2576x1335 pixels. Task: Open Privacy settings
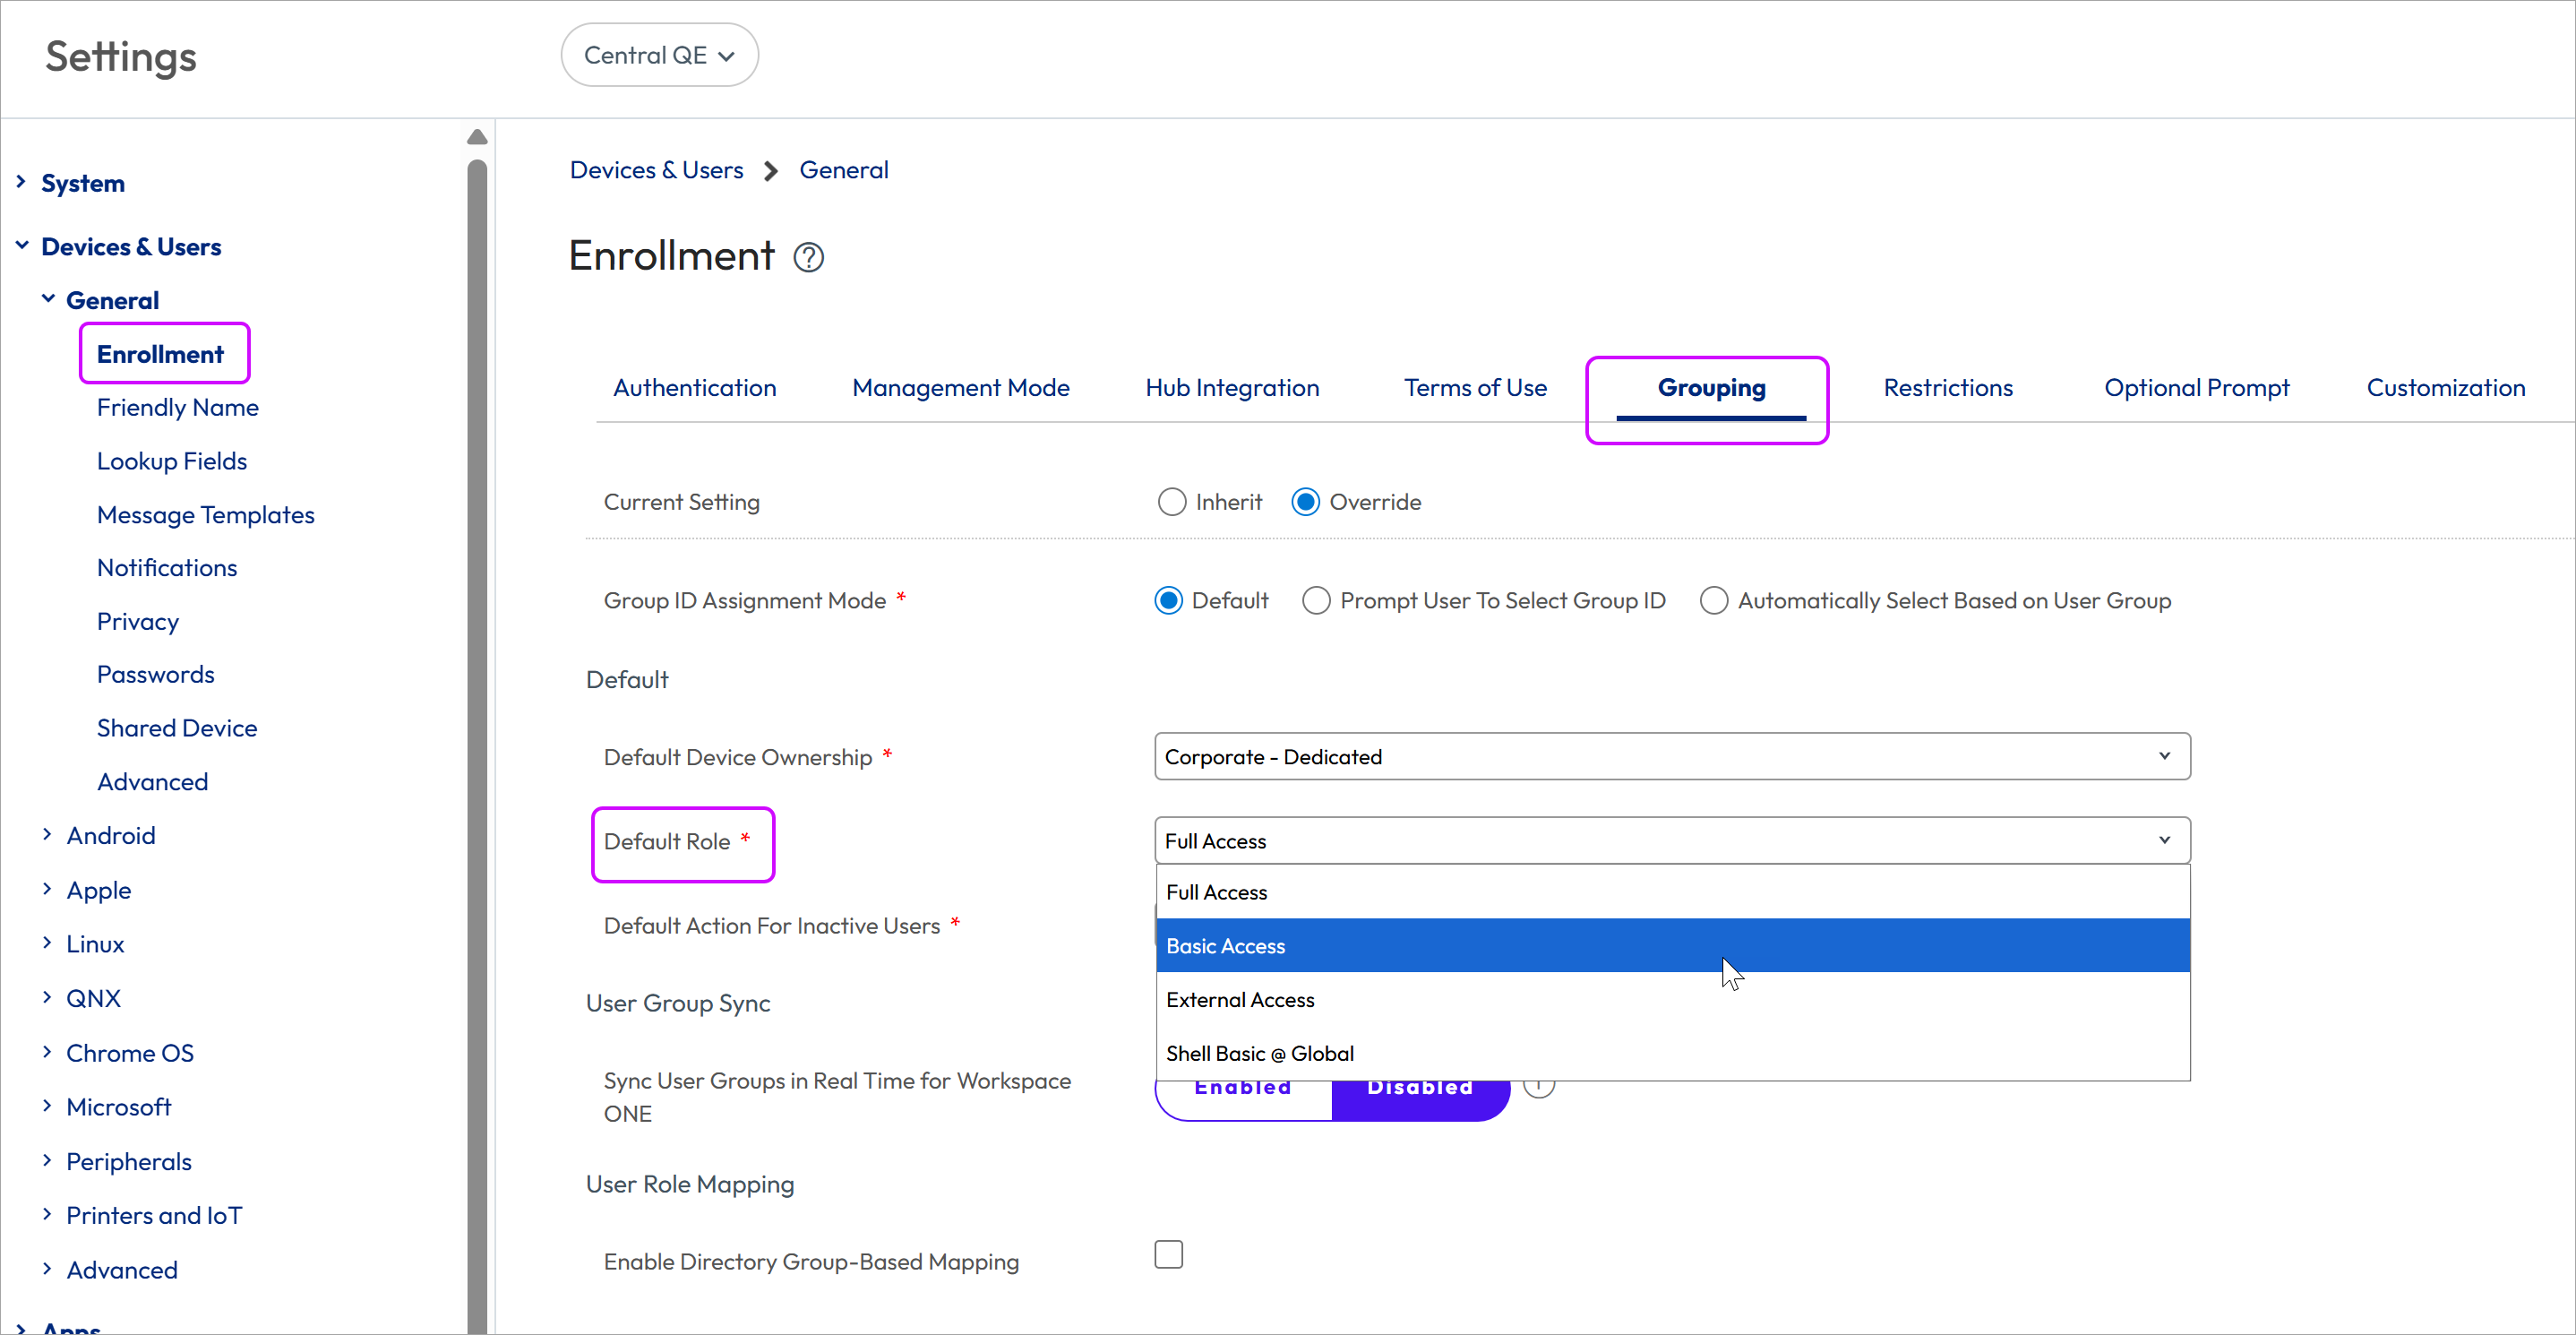click(137, 622)
